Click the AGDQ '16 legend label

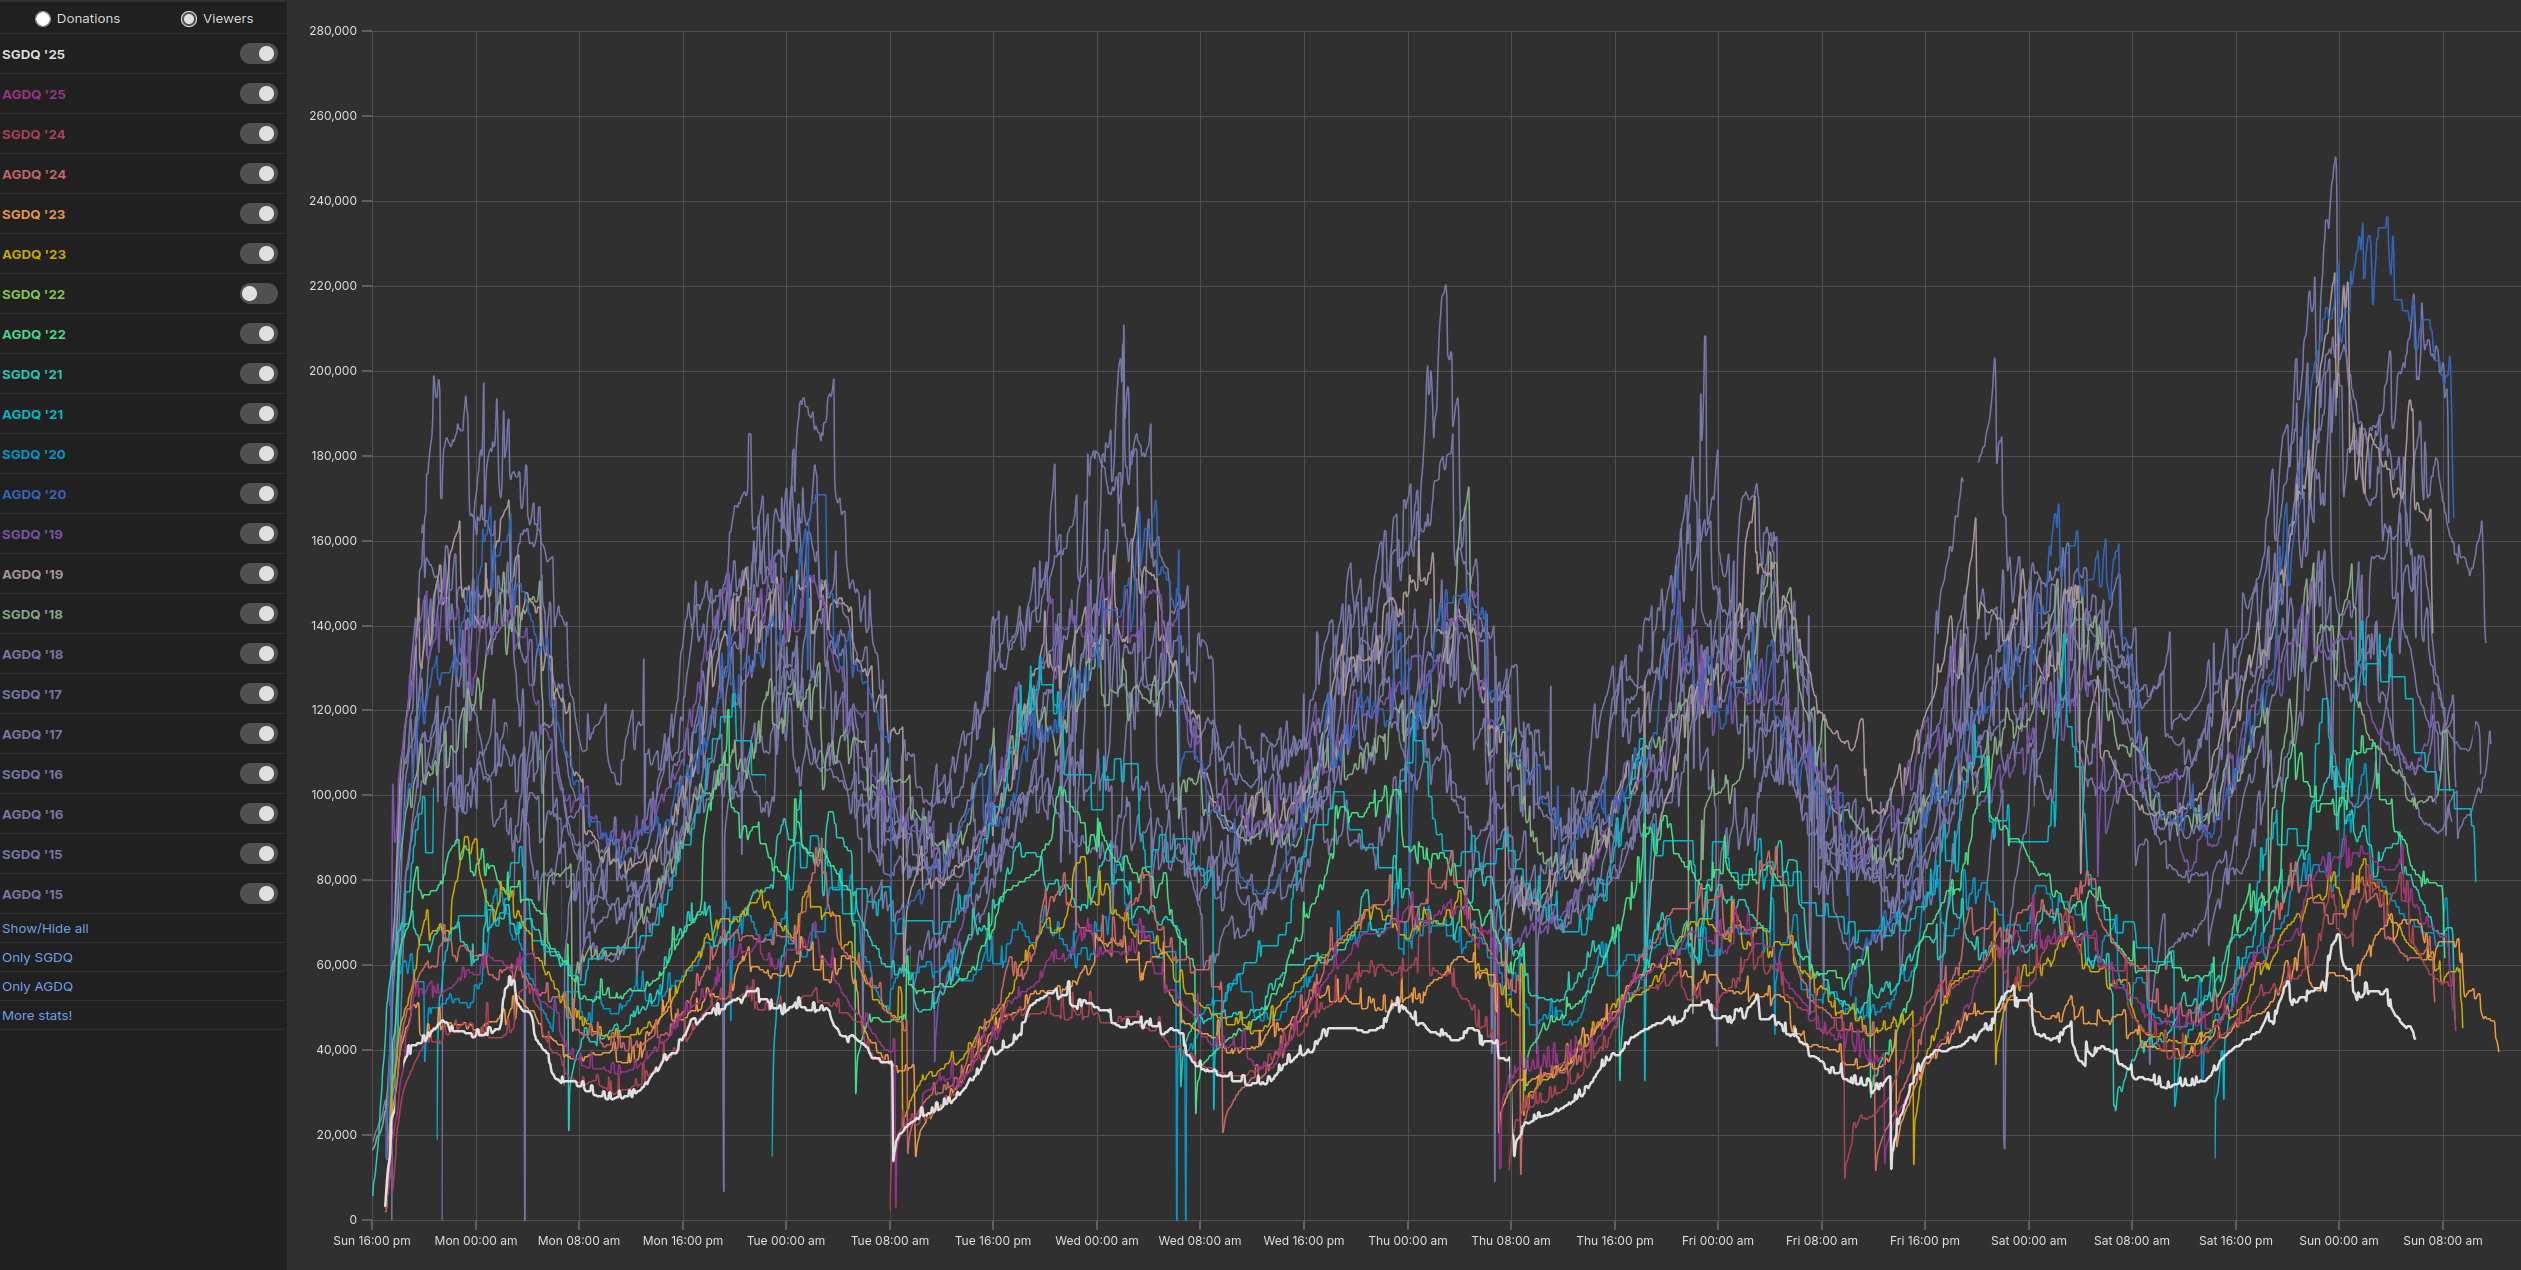(x=32, y=815)
